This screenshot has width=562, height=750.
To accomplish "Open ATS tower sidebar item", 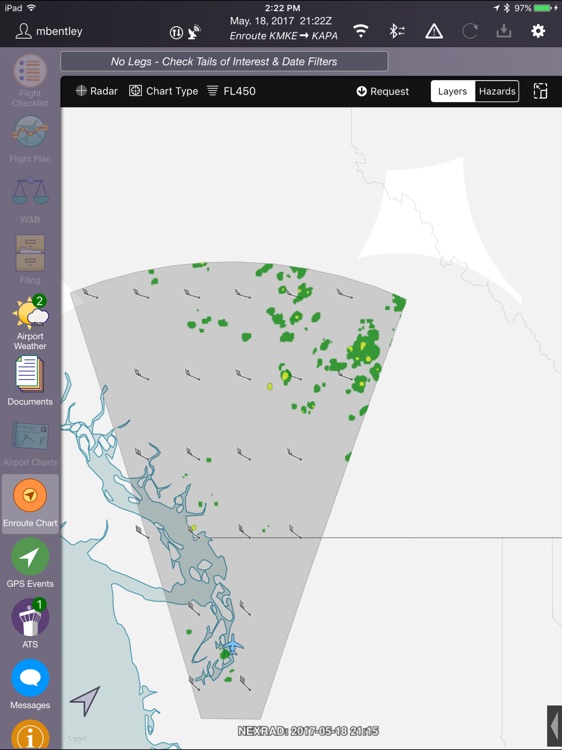I will 30,623.
